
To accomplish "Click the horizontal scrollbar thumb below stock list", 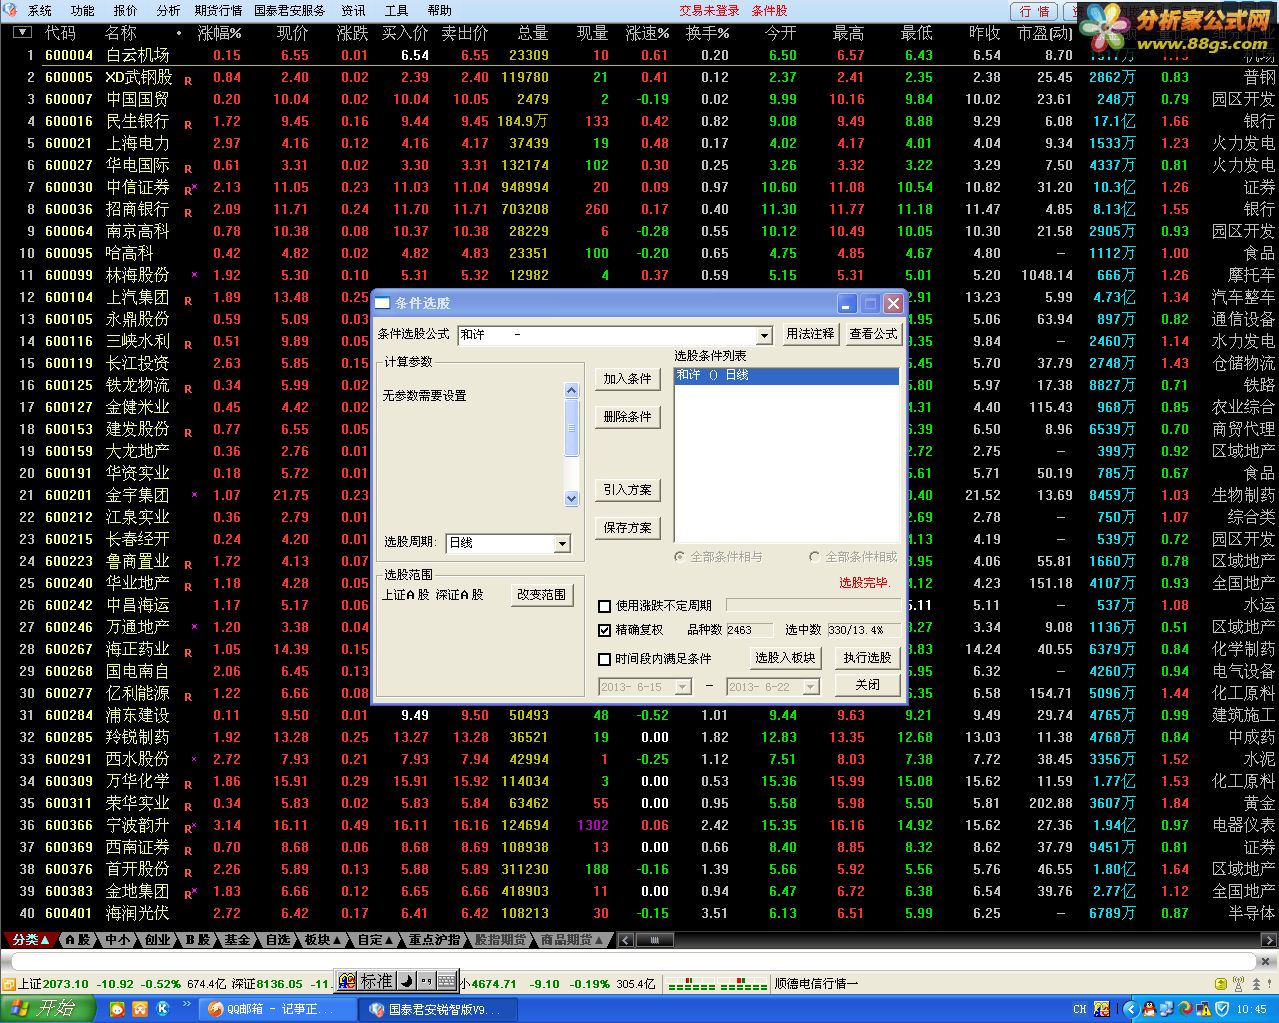I will (x=656, y=940).
